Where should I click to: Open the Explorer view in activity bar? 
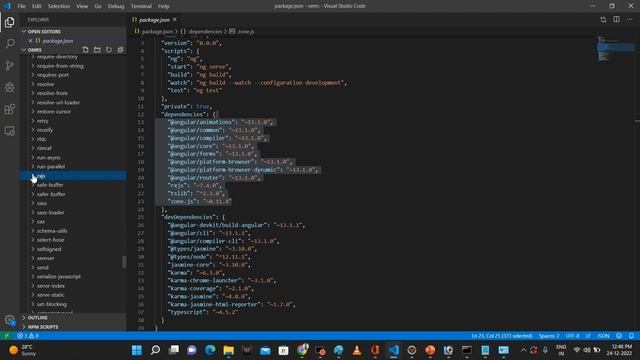point(9,22)
